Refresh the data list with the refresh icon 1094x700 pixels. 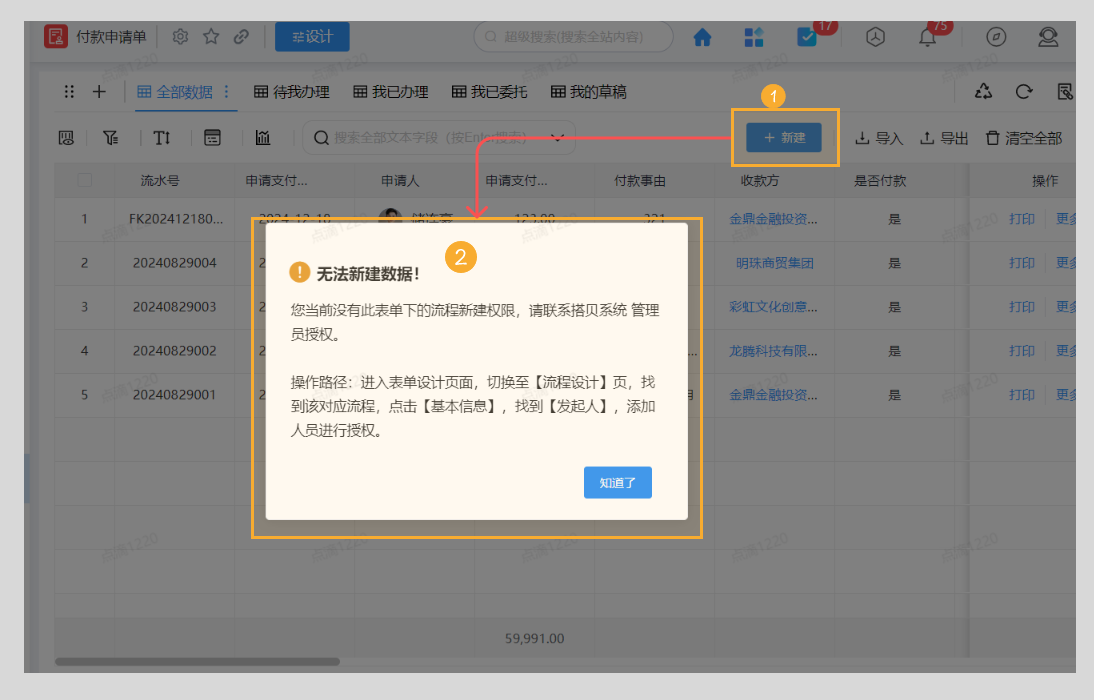(x=1023, y=90)
